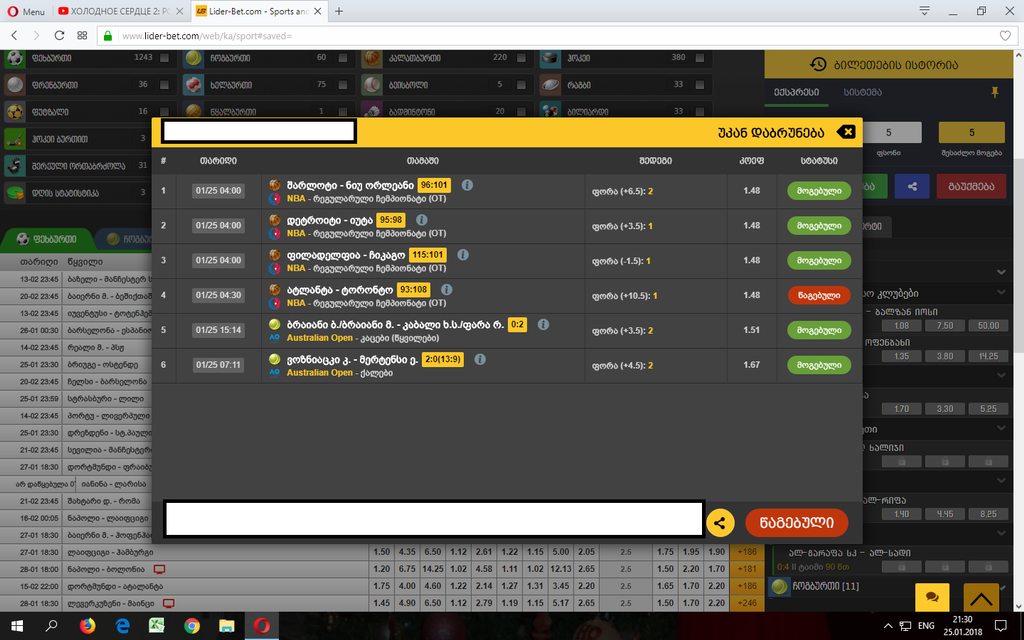
Task: Tick the ჩოგბურთი (60) checkbox
Action: coord(343,58)
